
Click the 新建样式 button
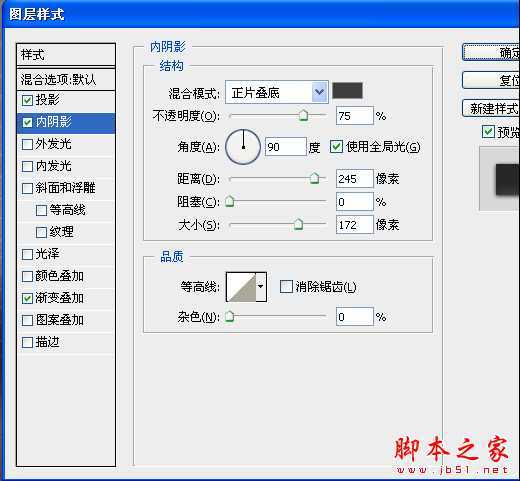coord(491,108)
